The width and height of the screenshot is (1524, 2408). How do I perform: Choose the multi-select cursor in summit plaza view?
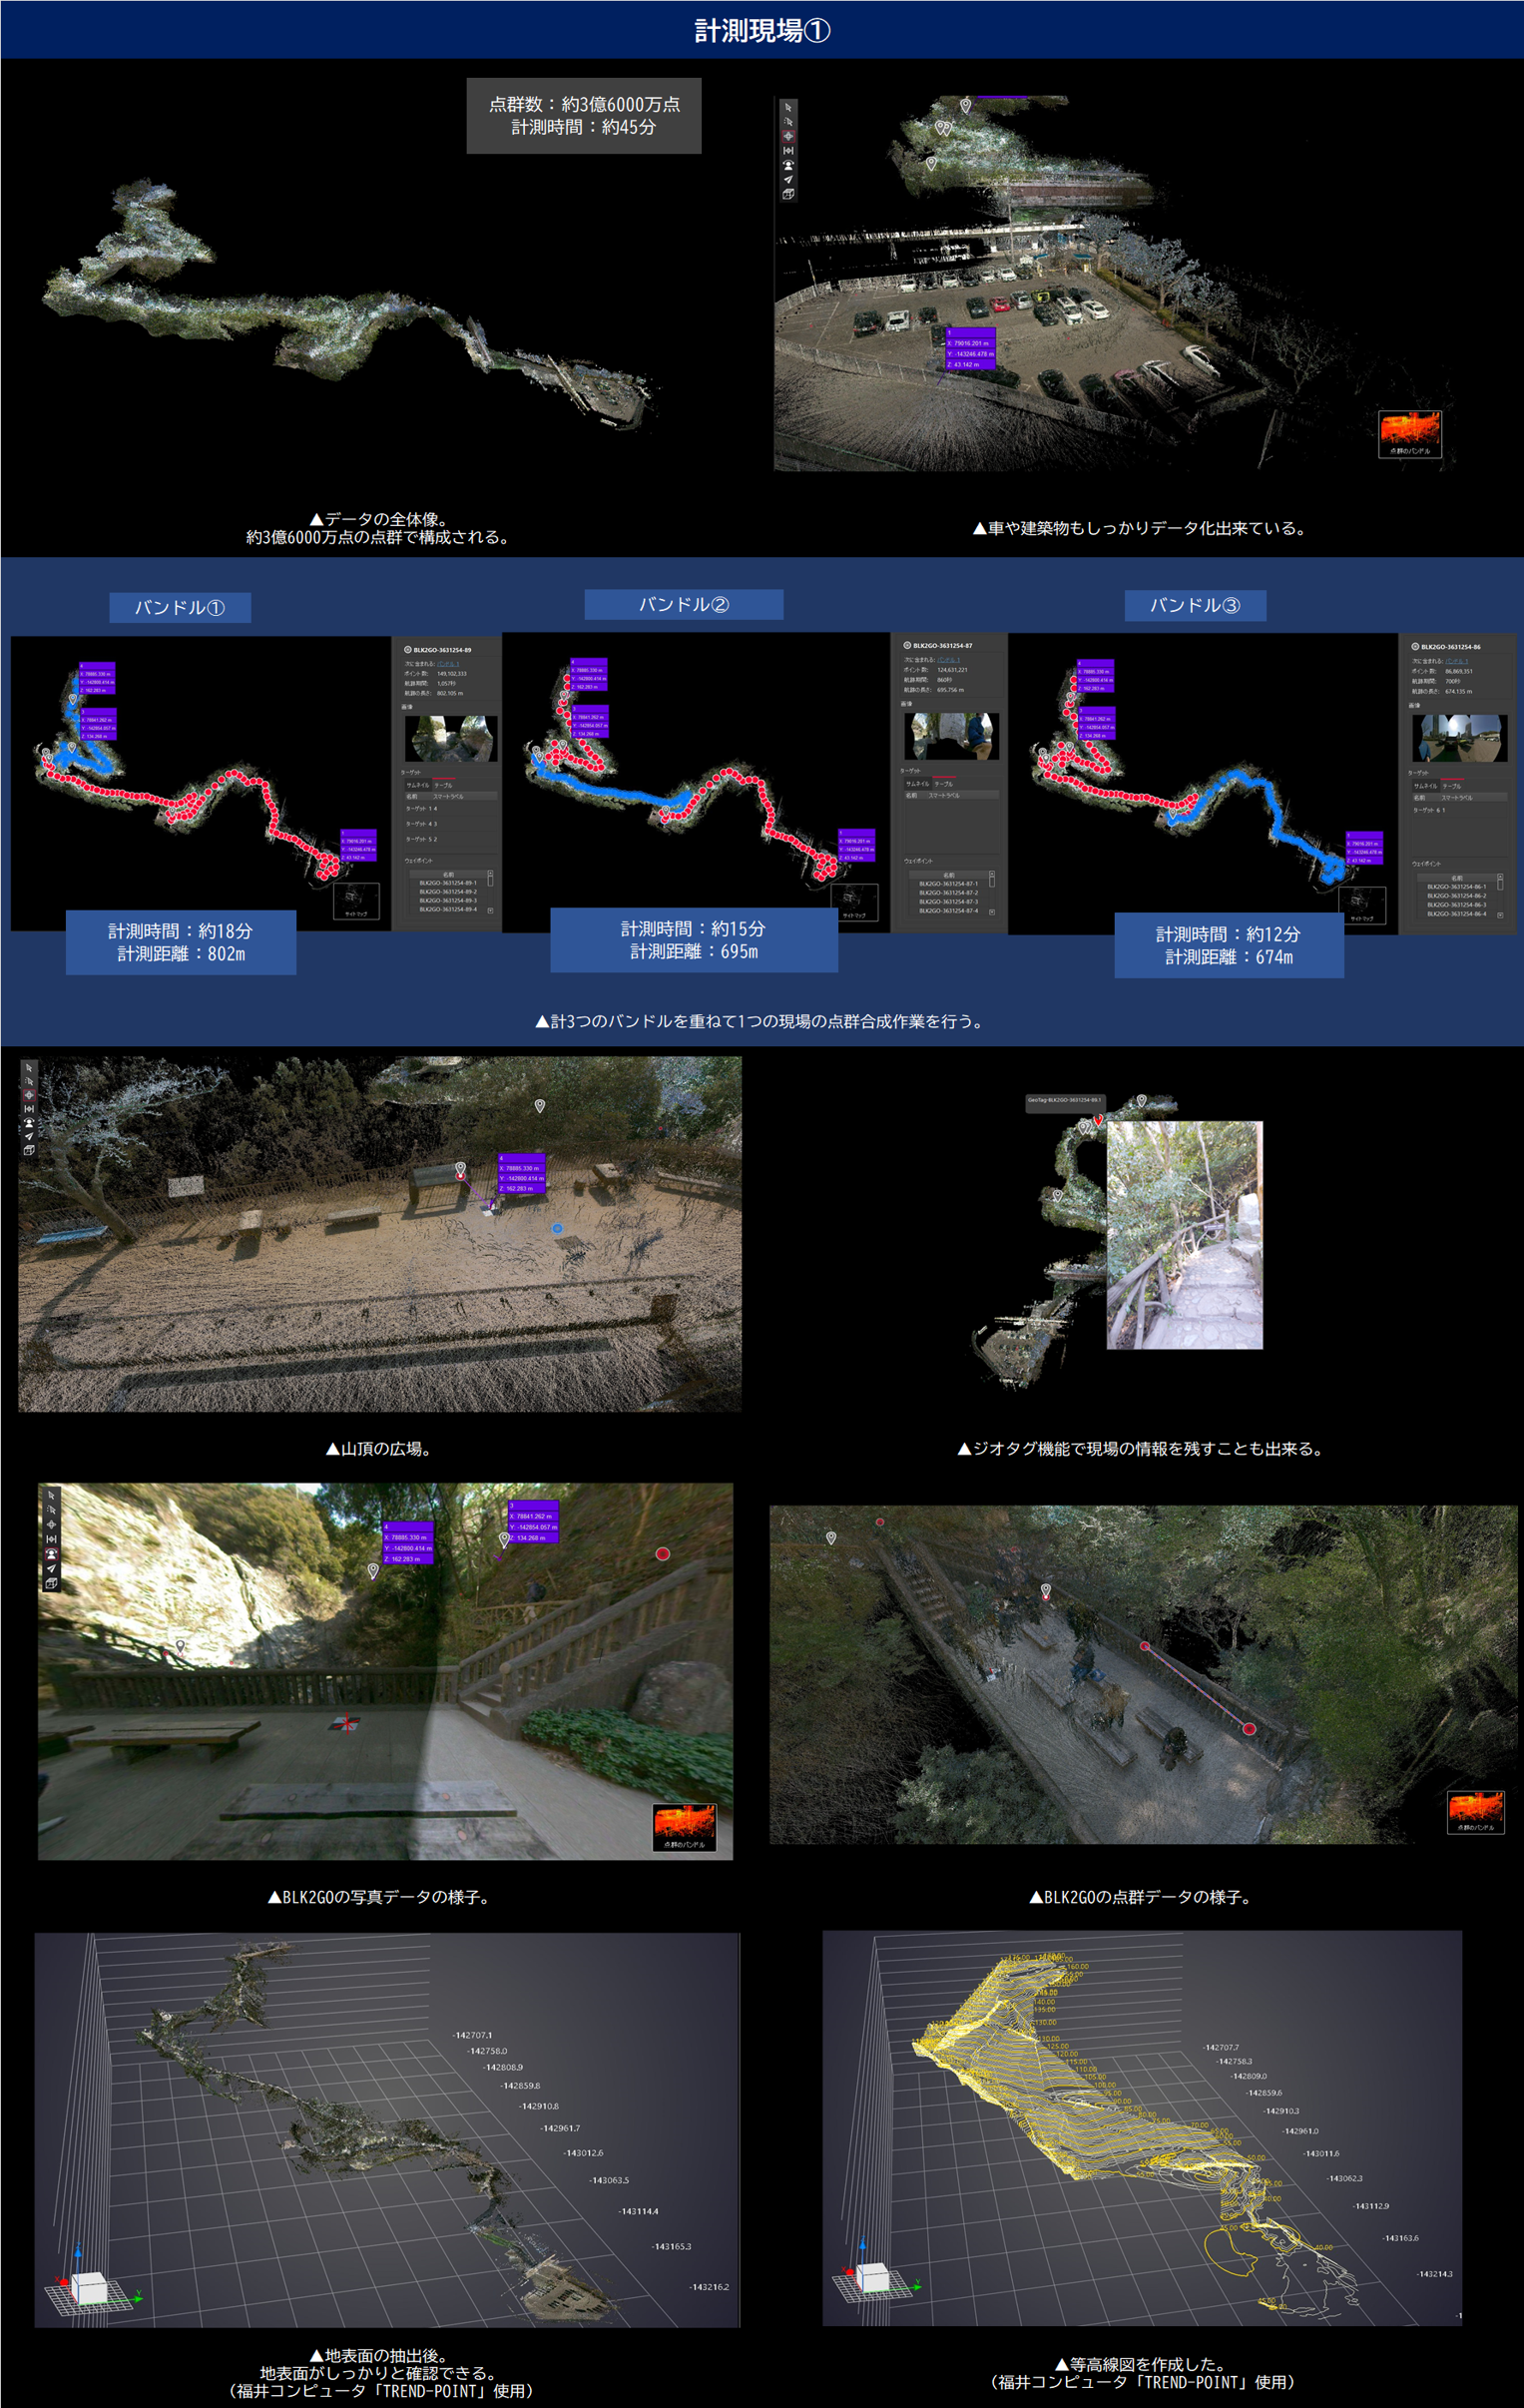[29, 1082]
